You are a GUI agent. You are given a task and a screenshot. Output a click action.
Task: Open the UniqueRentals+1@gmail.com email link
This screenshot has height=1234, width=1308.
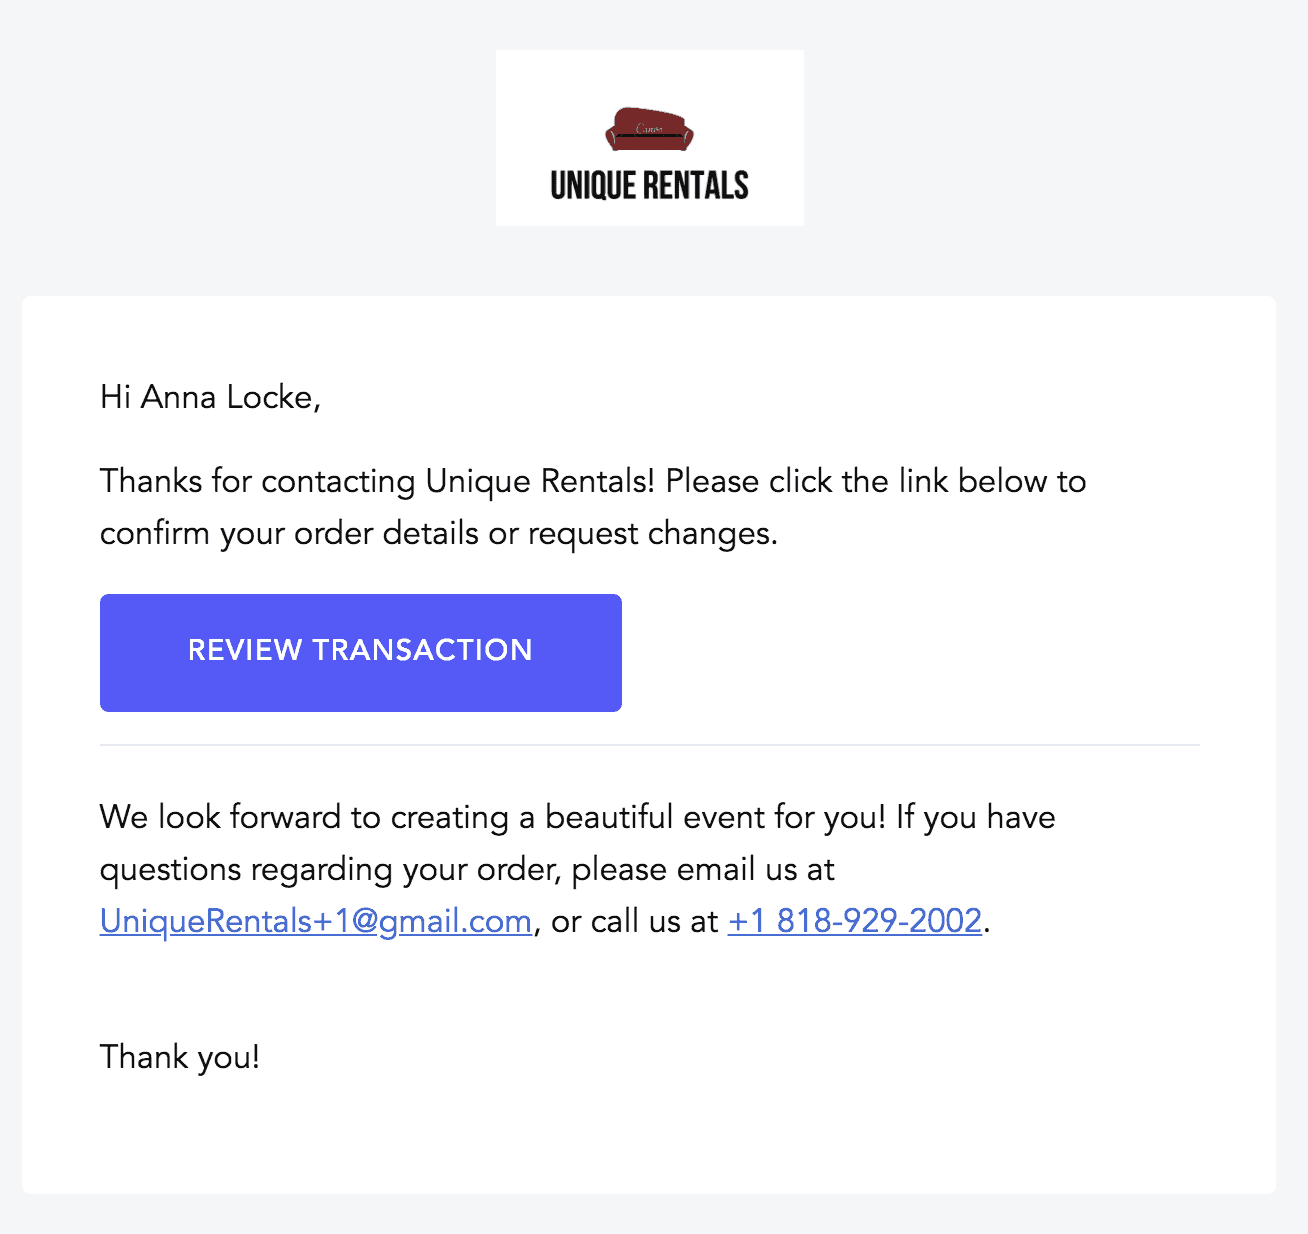pos(316,921)
